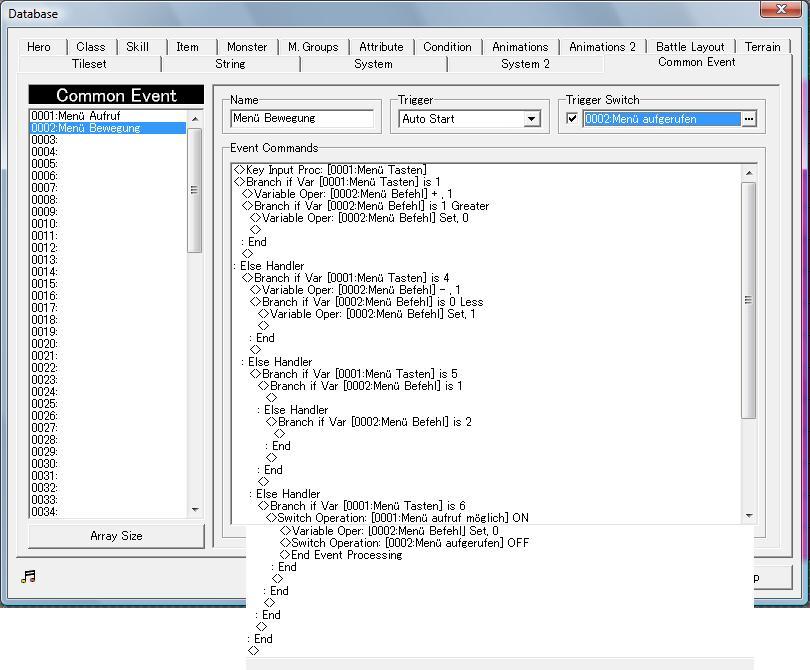Viewport: 810px width, 670px height.
Task: Open the Skill tab
Action: tap(137, 47)
